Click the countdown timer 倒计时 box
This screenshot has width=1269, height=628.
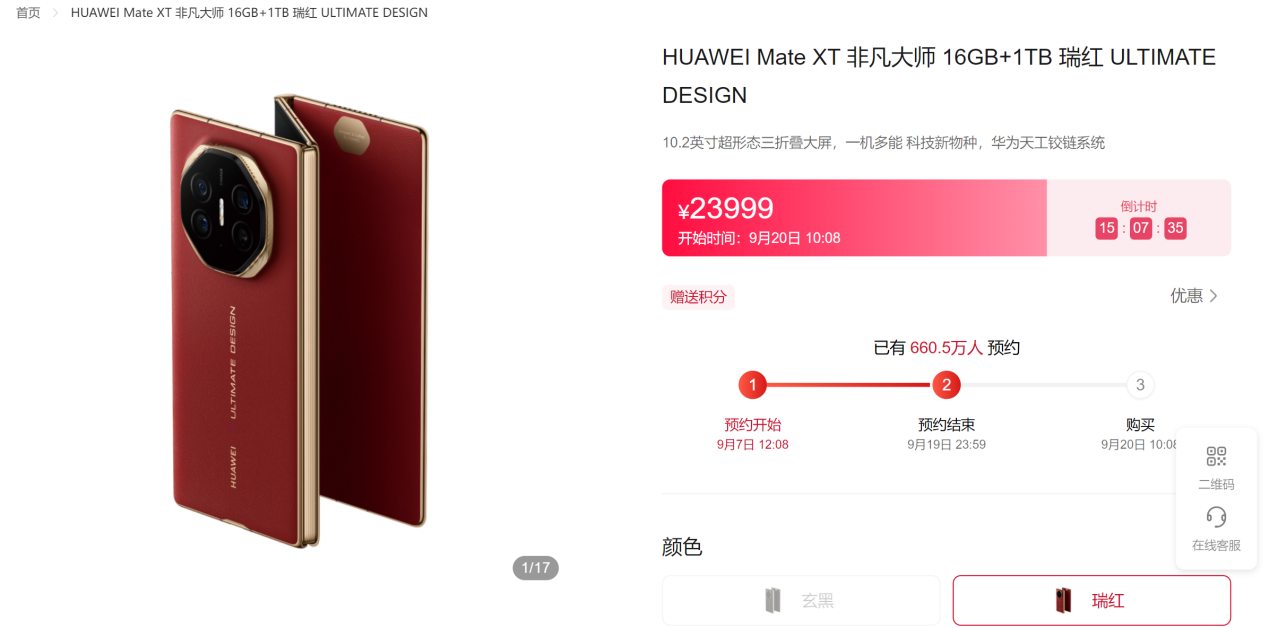(1139, 218)
